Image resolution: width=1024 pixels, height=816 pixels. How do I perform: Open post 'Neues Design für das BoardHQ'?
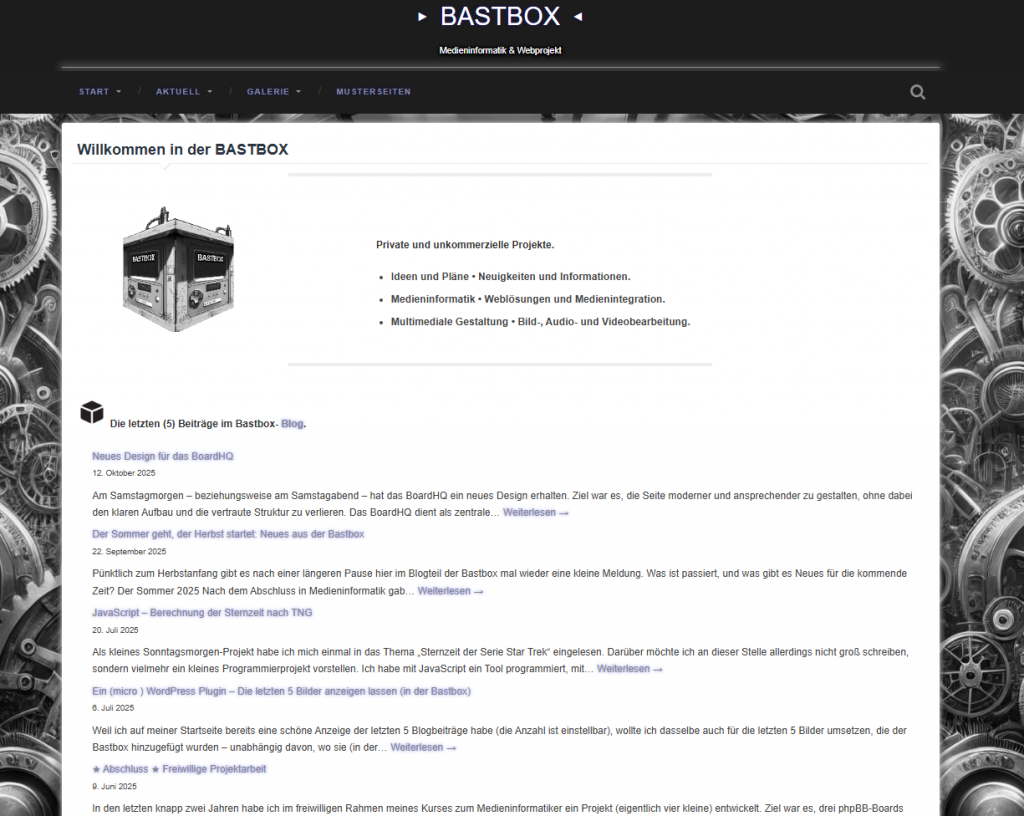point(163,456)
